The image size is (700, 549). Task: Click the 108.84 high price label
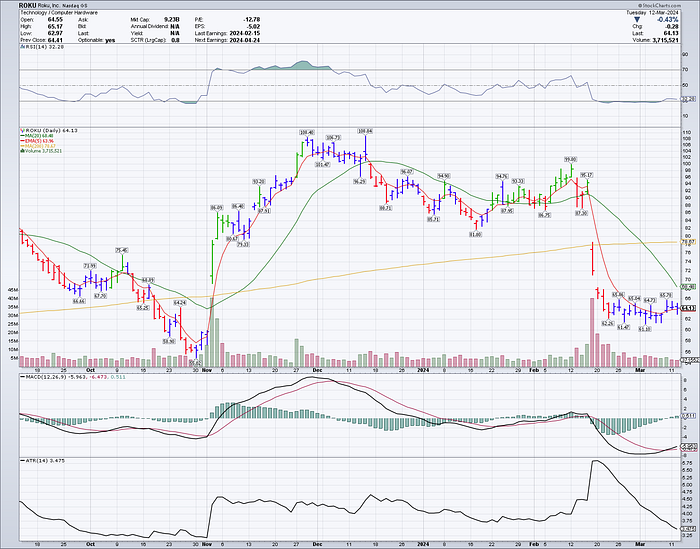tap(365, 131)
